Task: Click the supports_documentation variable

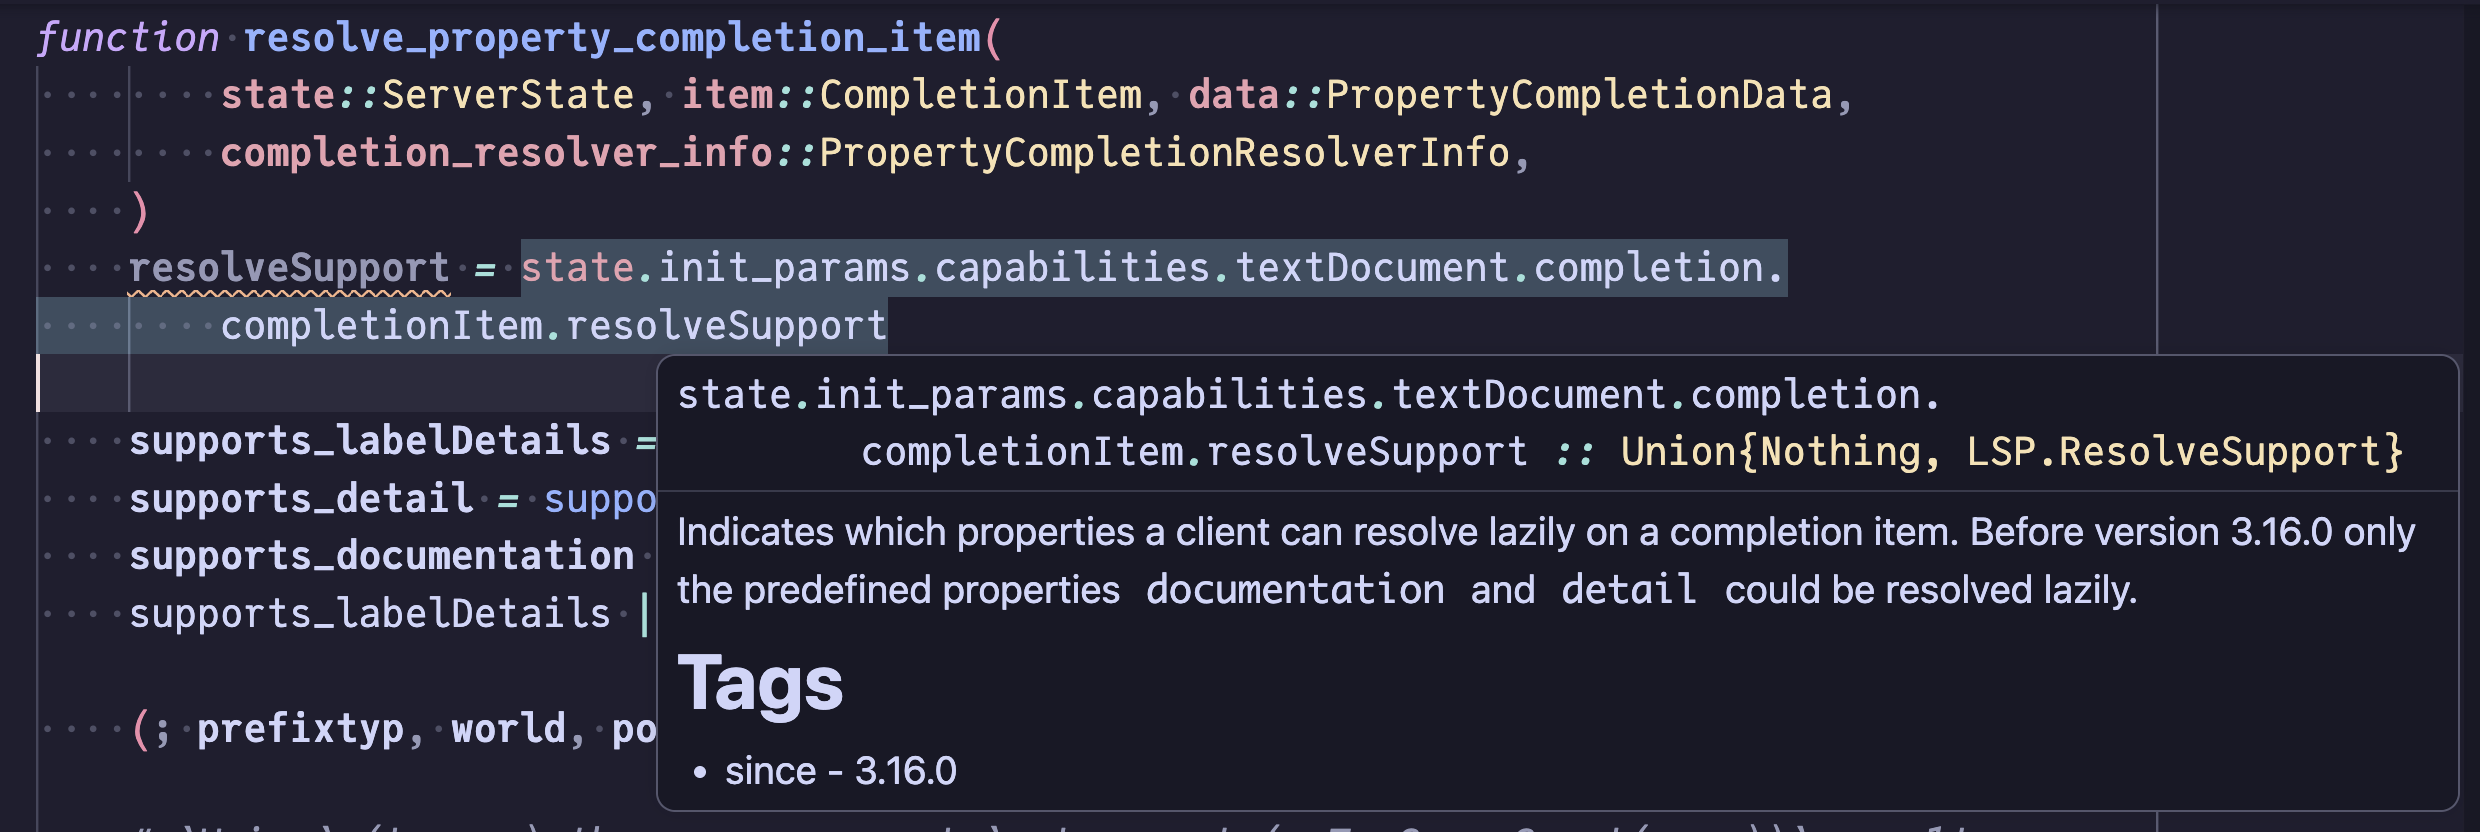Action: (x=381, y=556)
